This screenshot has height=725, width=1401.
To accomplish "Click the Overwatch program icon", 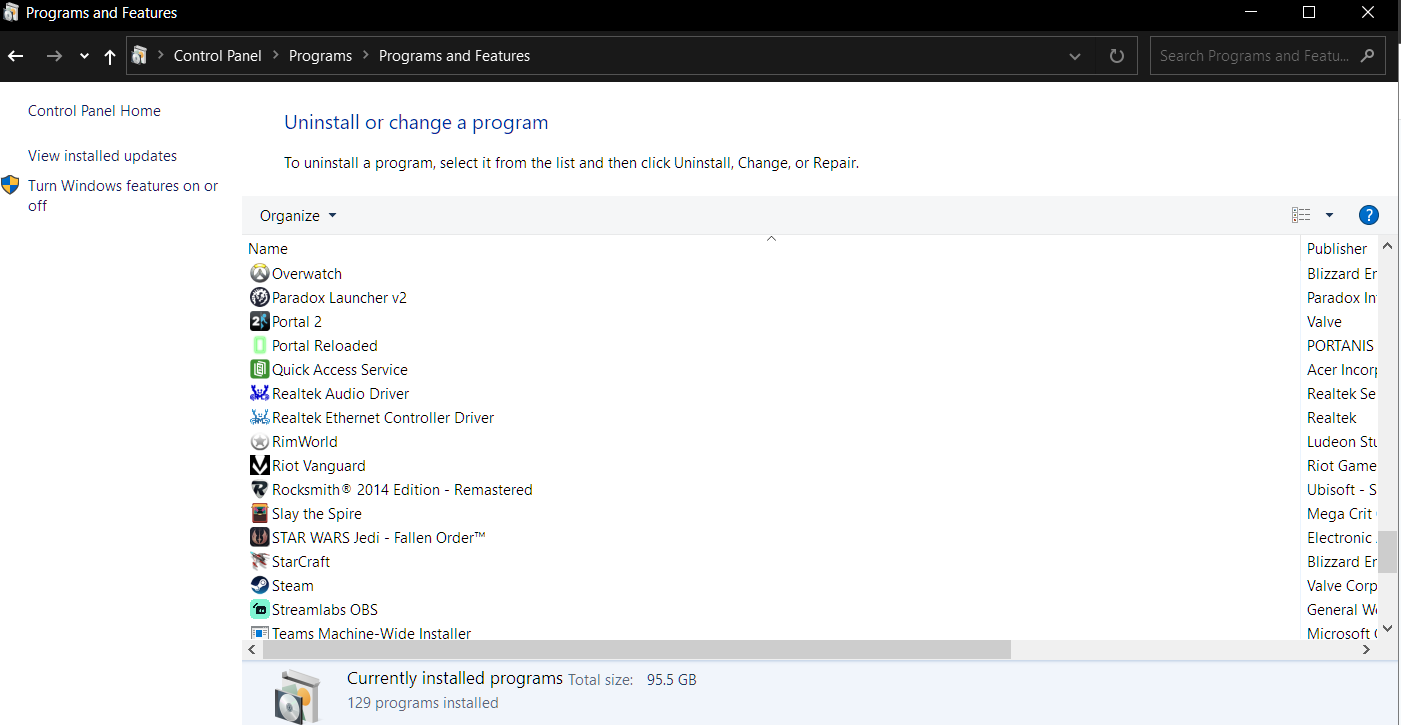I will (x=259, y=273).
